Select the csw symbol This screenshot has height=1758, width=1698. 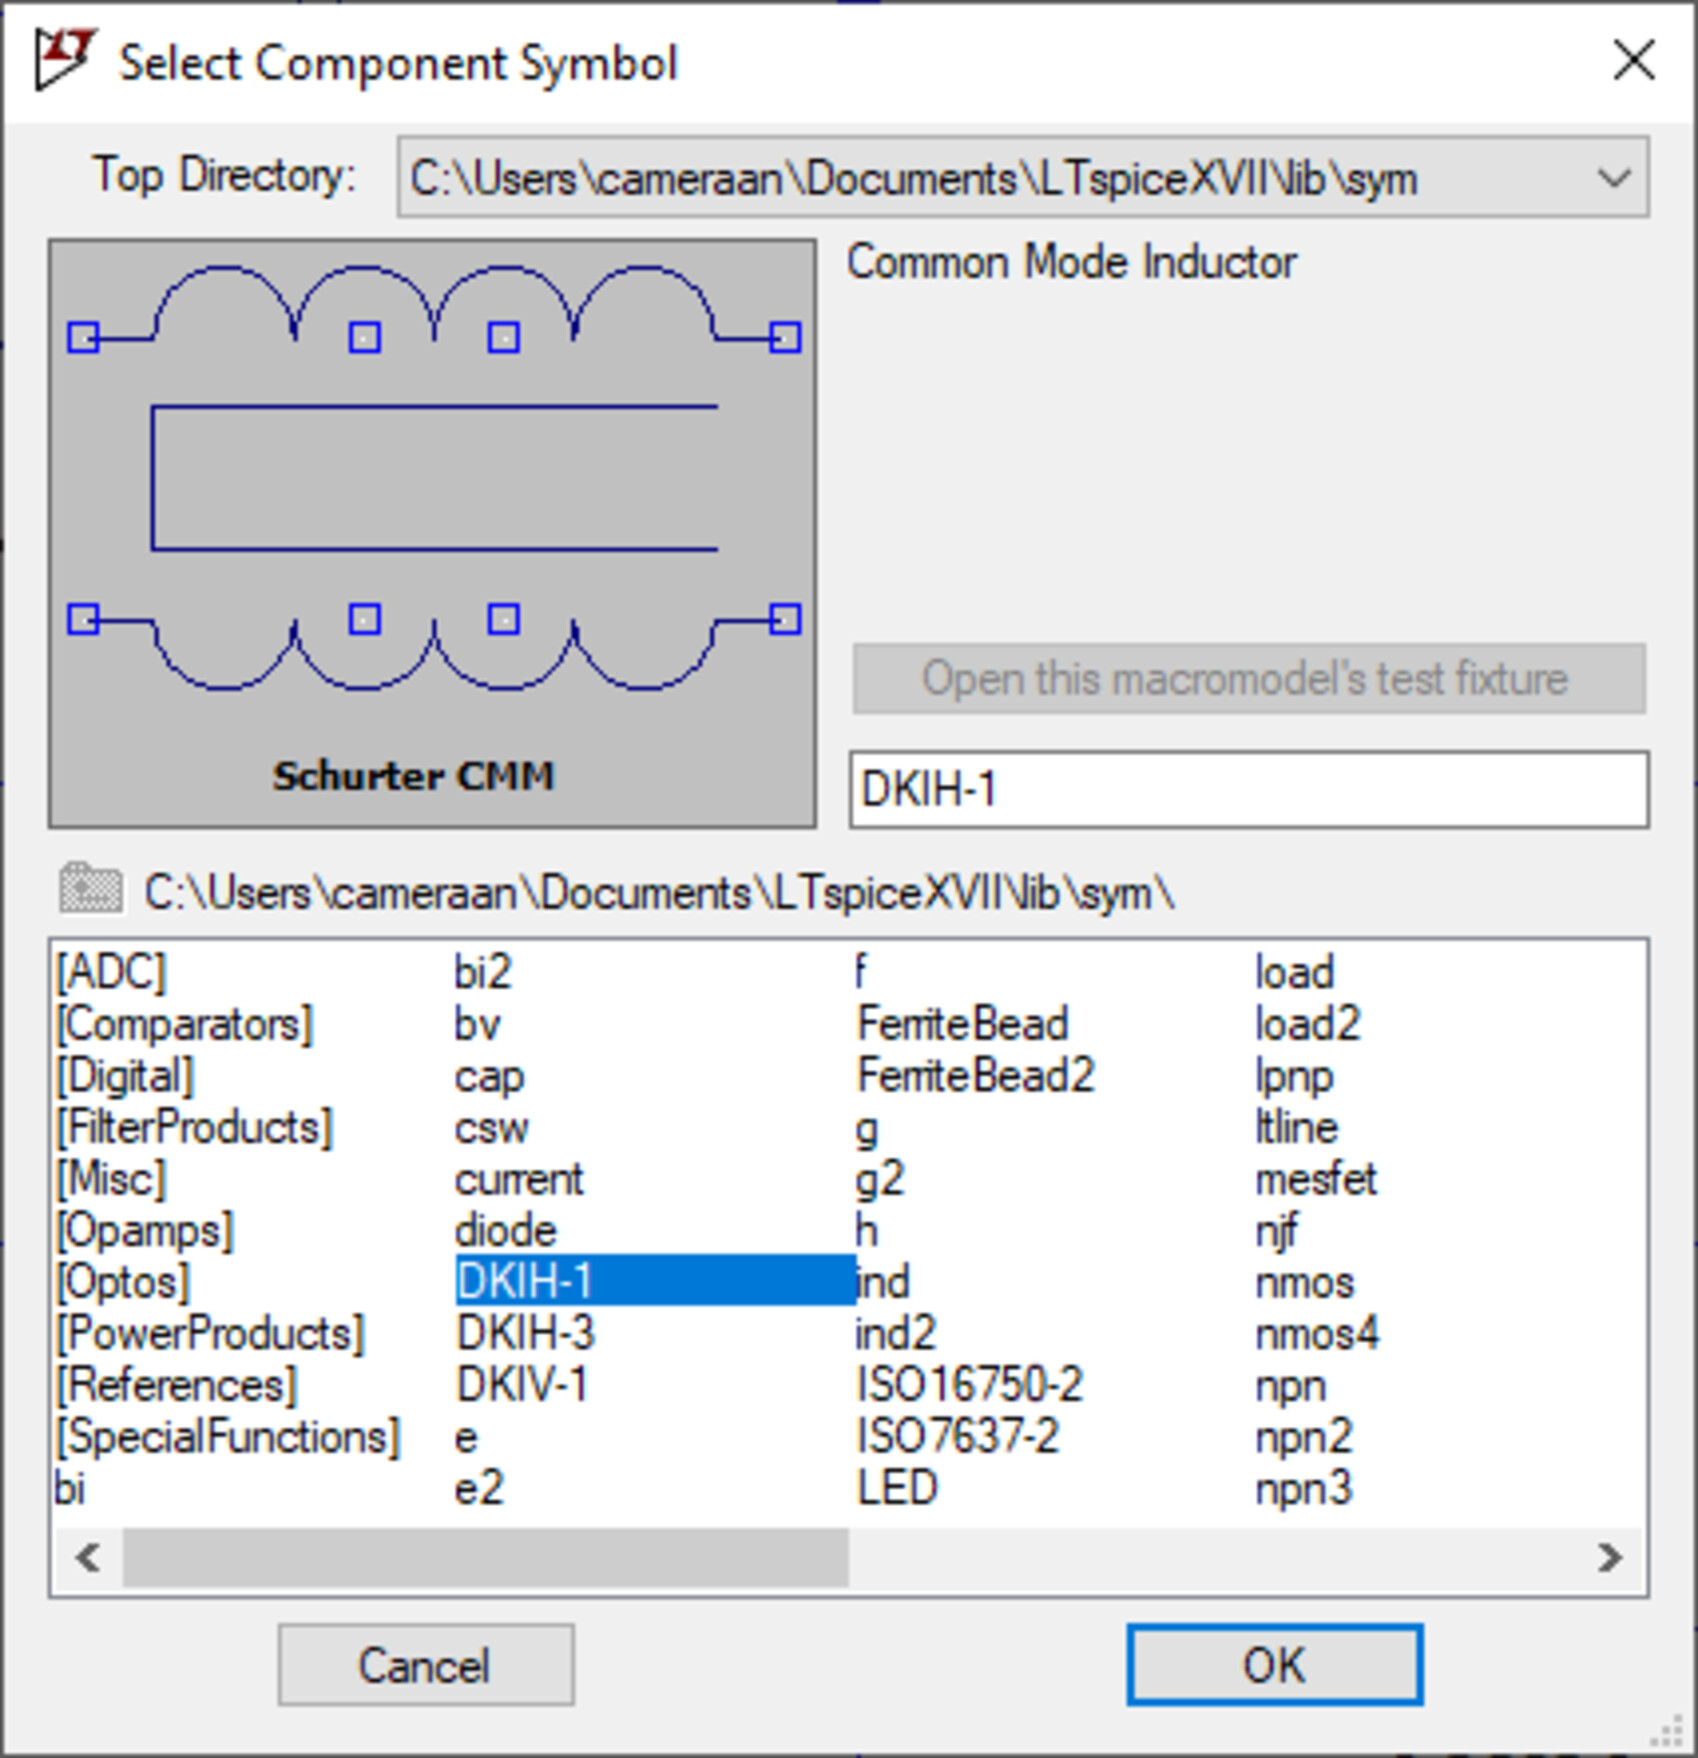[x=491, y=1128]
